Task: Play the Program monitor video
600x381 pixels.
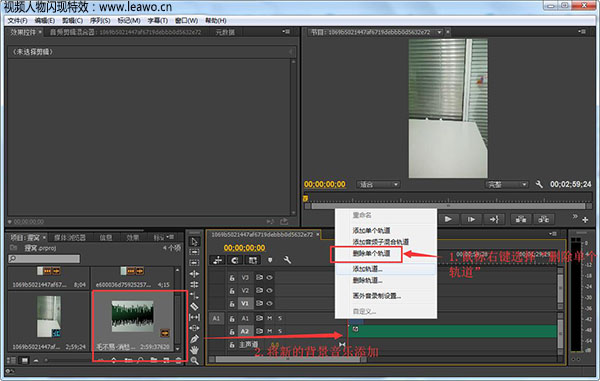Action: [x=448, y=219]
